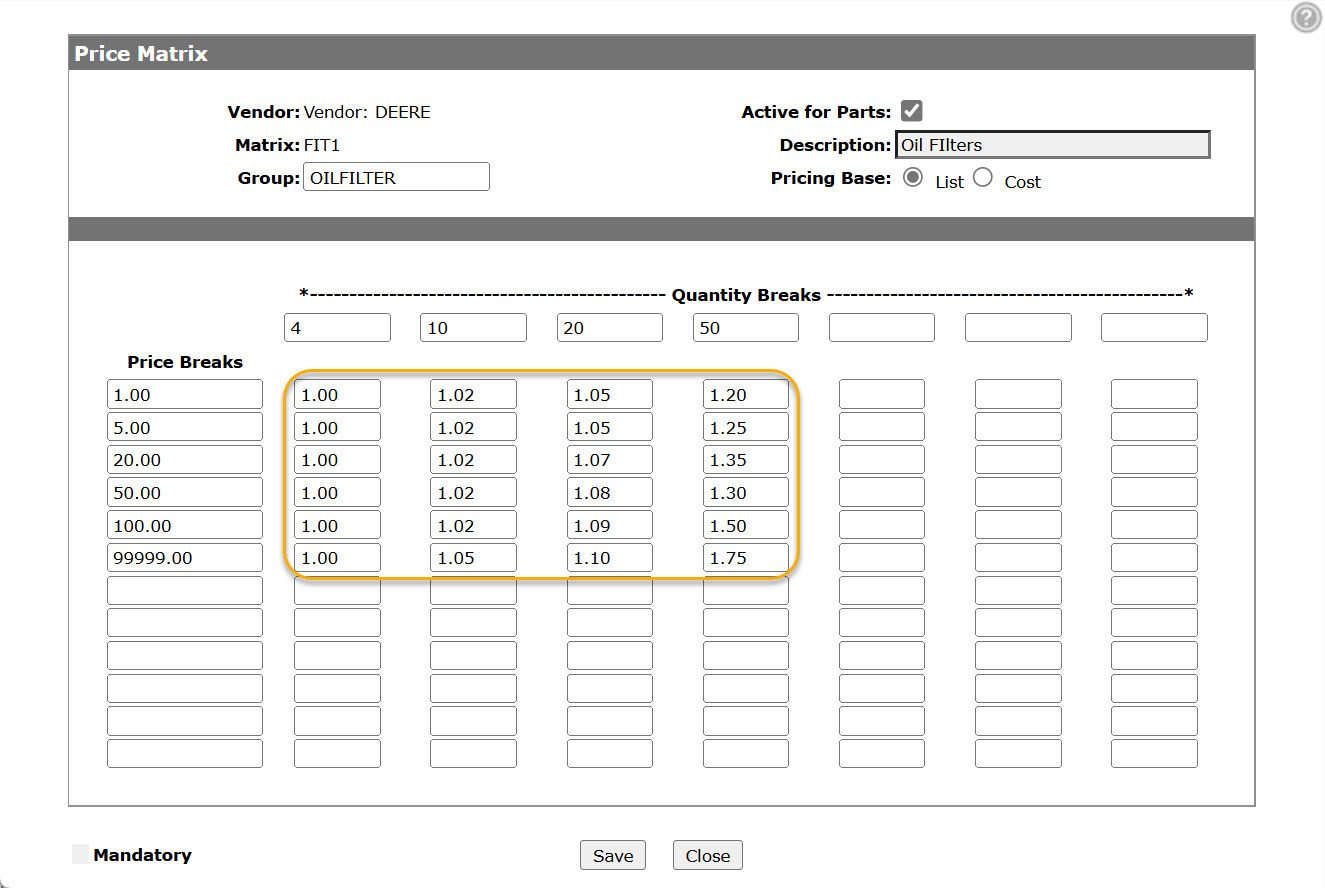Click the Close button
This screenshot has height=888, width=1325.
point(708,855)
